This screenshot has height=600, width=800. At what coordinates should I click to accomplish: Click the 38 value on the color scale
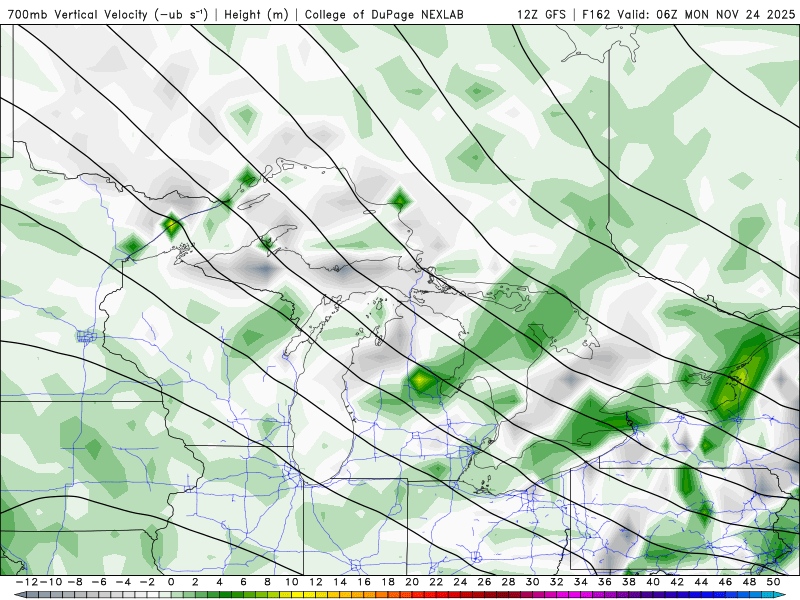[x=629, y=582]
